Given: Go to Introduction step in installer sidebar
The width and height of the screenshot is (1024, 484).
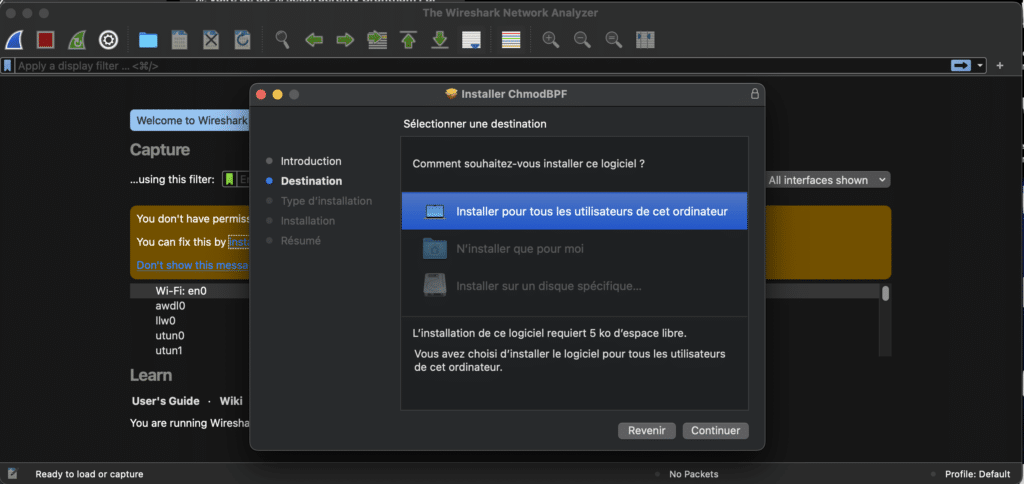Looking at the screenshot, I should 311,161.
